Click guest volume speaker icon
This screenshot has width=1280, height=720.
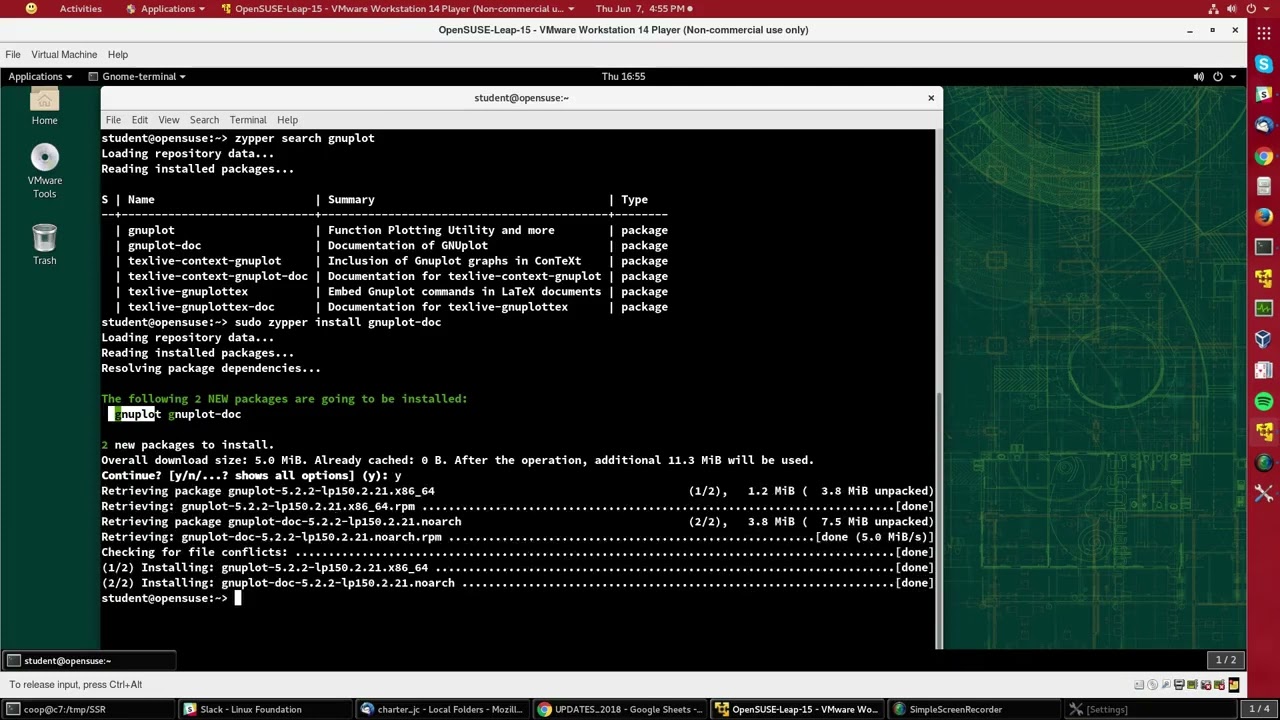point(1198,76)
